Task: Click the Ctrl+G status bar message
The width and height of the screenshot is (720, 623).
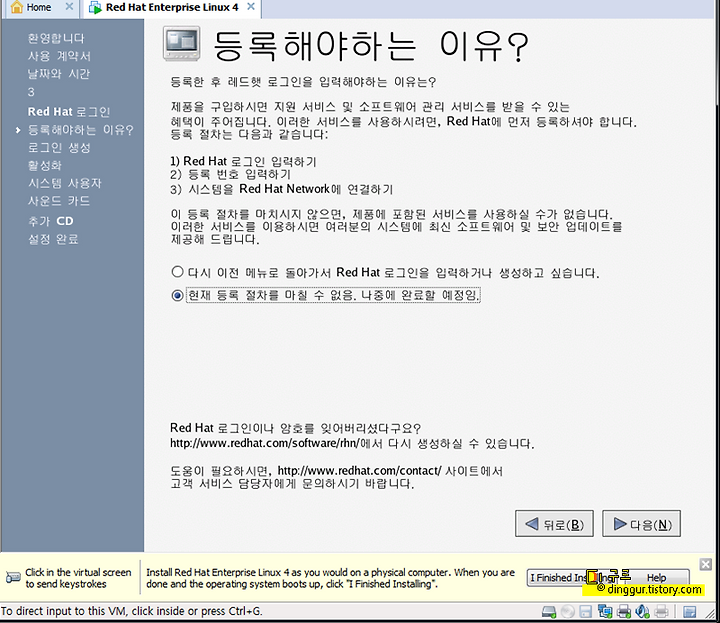Action: click(x=131, y=611)
